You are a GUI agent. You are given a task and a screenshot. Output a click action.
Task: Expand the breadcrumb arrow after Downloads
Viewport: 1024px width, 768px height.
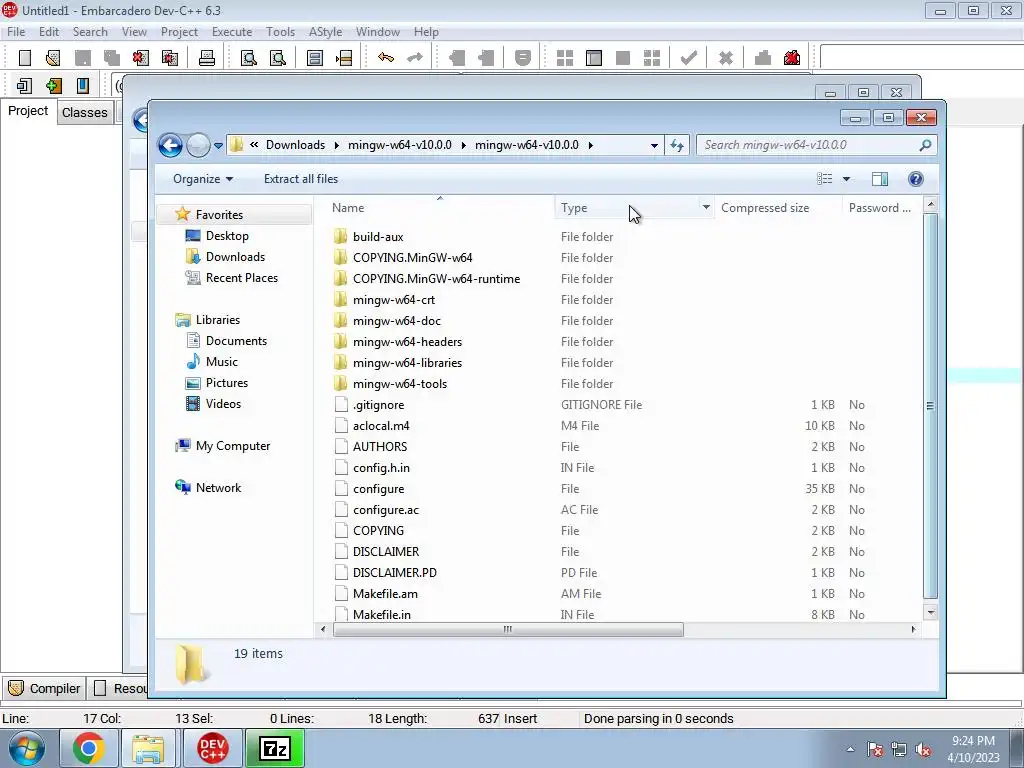pyautogui.click(x=336, y=145)
